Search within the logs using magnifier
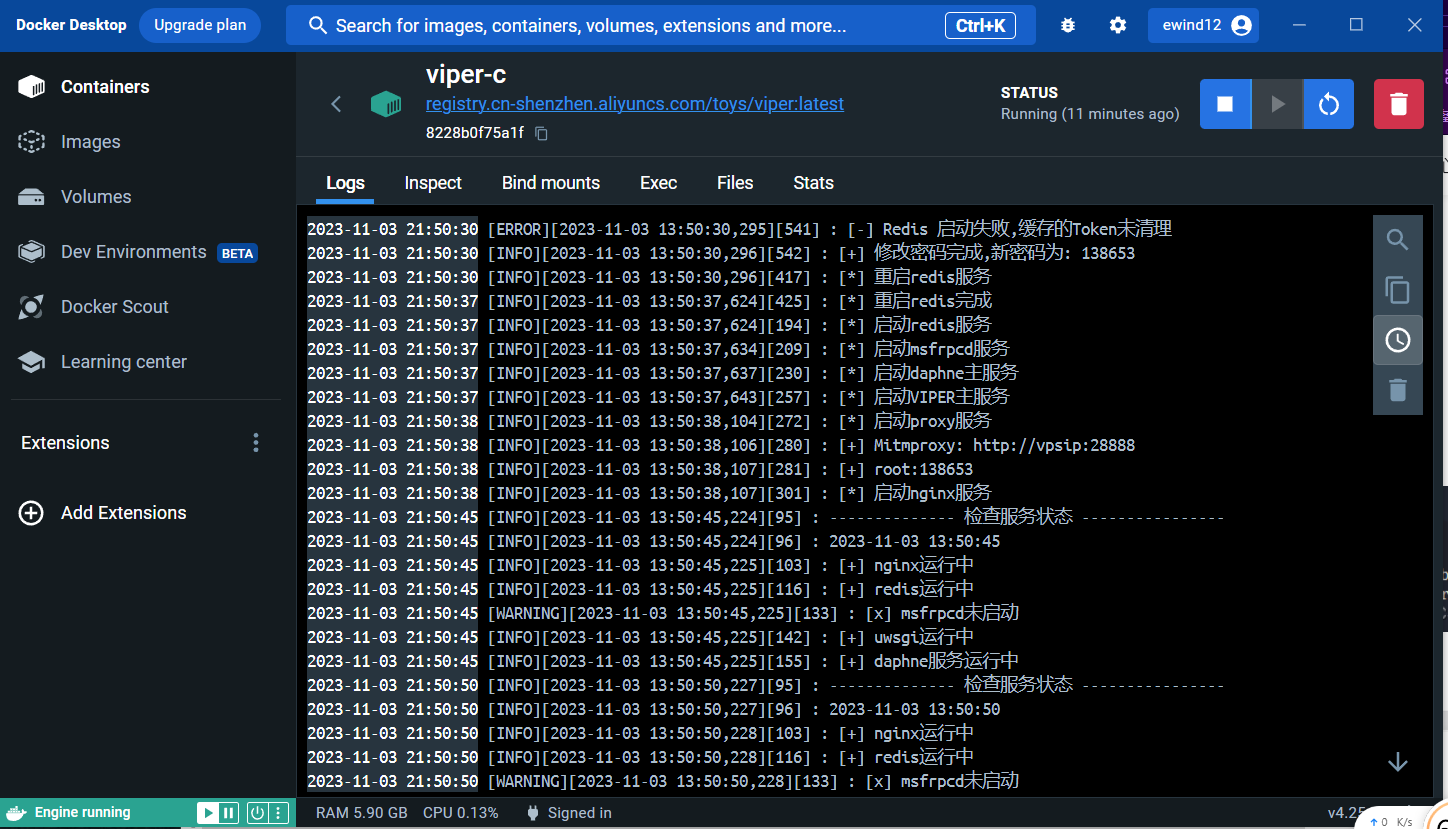1448x829 pixels. point(1398,240)
